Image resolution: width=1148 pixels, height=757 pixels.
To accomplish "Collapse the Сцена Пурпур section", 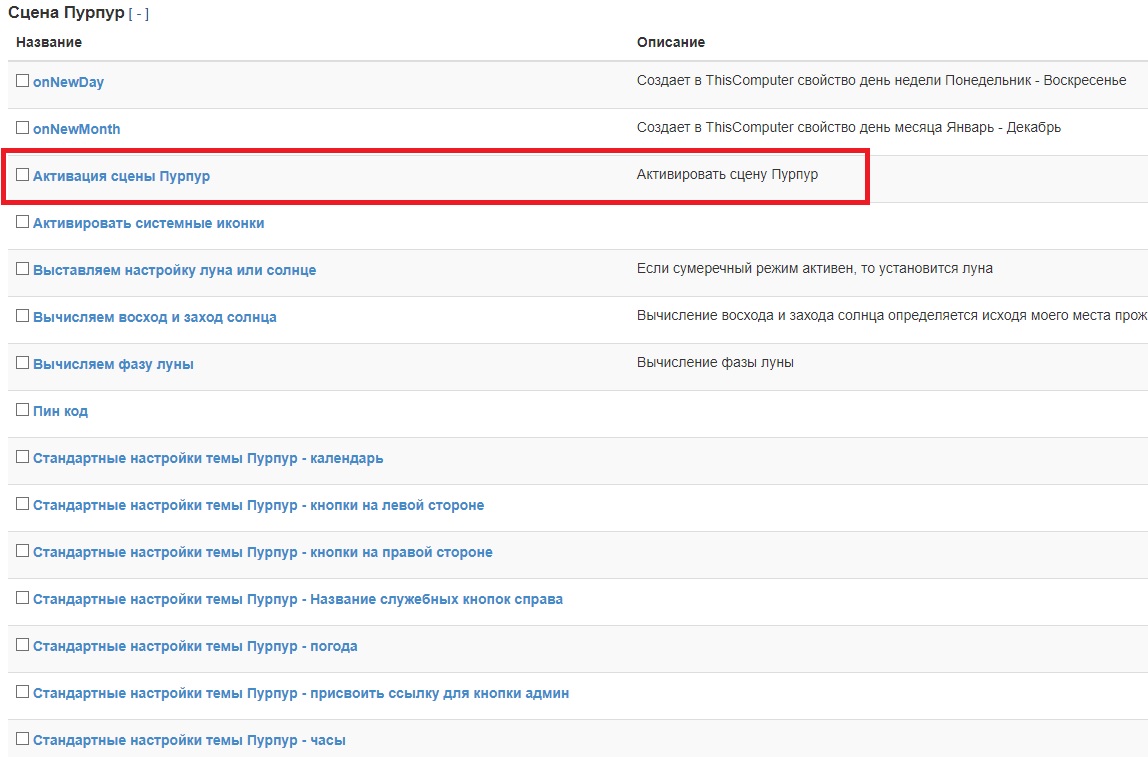I will coord(139,14).
